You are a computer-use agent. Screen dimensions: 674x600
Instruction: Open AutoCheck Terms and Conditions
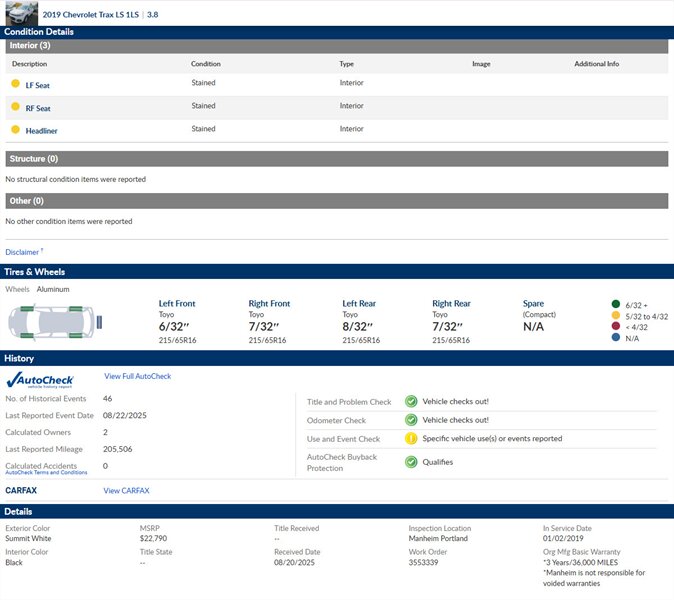(46, 472)
